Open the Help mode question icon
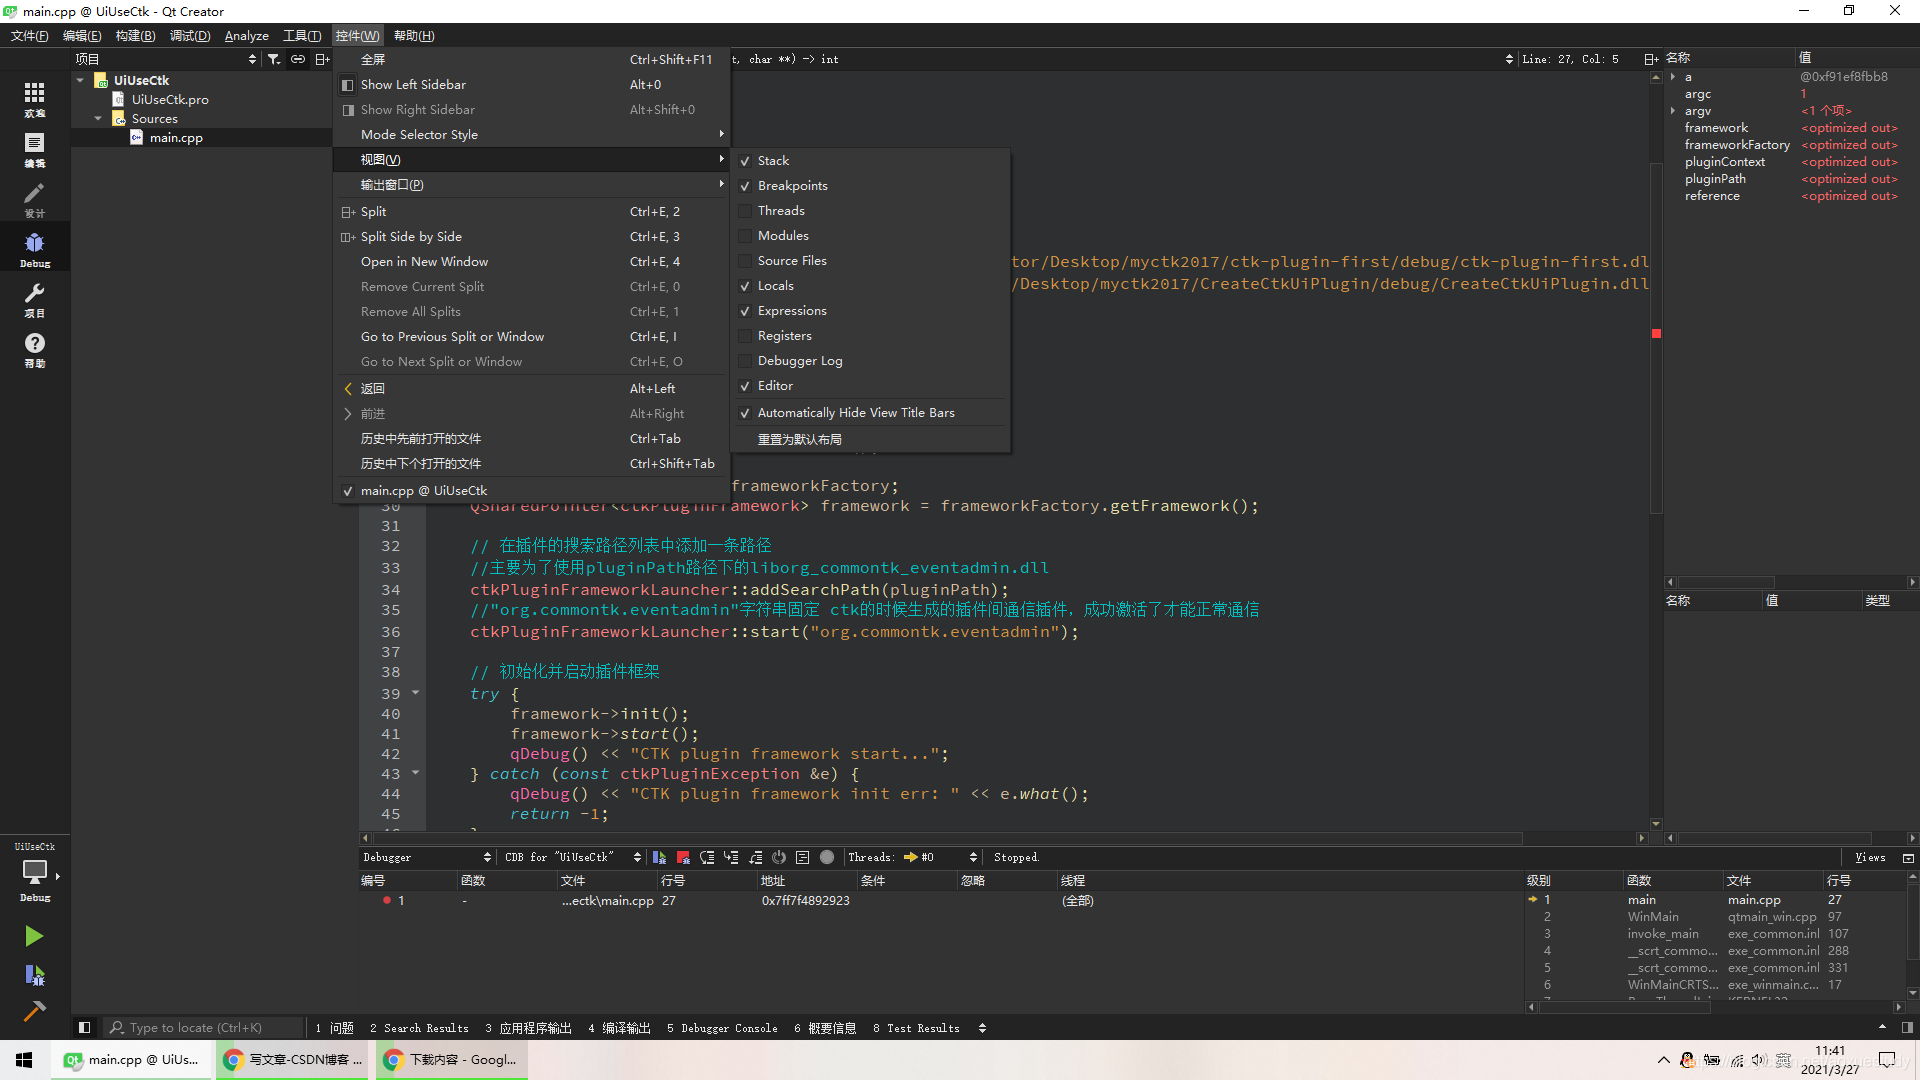 34,343
